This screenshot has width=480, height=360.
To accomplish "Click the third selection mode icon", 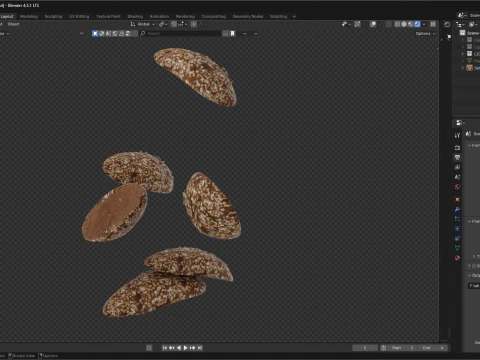I will (x=108, y=33).
